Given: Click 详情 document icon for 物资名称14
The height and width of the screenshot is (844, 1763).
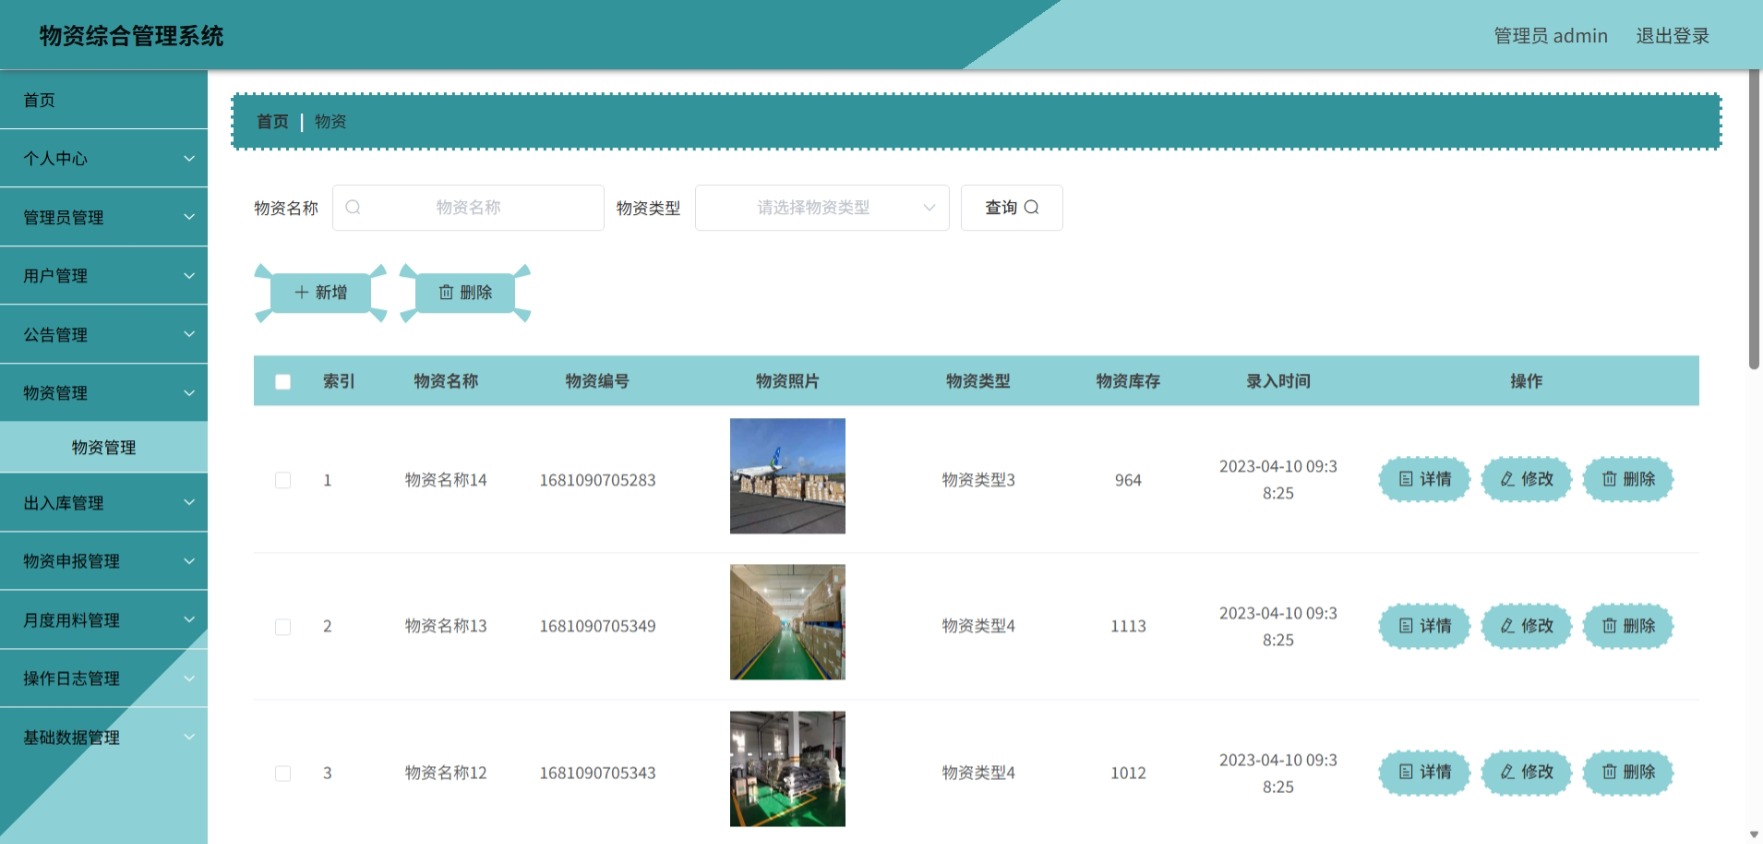Looking at the screenshot, I should 1406,479.
